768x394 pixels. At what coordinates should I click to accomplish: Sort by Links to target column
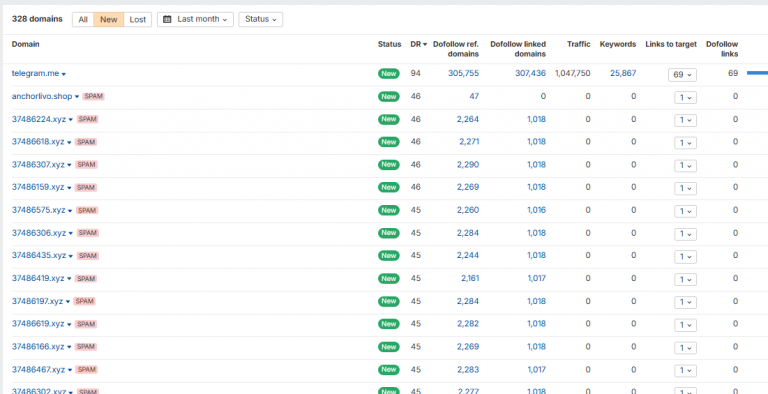click(671, 44)
